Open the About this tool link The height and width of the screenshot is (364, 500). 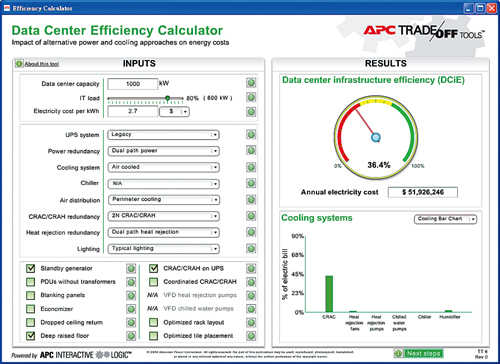[x=42, y=64]
